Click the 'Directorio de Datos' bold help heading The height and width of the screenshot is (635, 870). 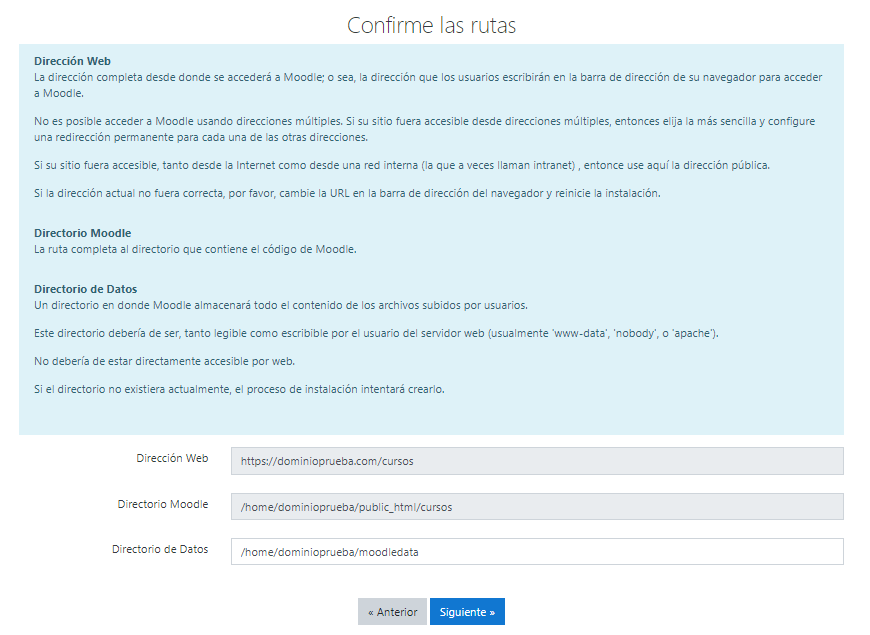[x=85, y=289]
